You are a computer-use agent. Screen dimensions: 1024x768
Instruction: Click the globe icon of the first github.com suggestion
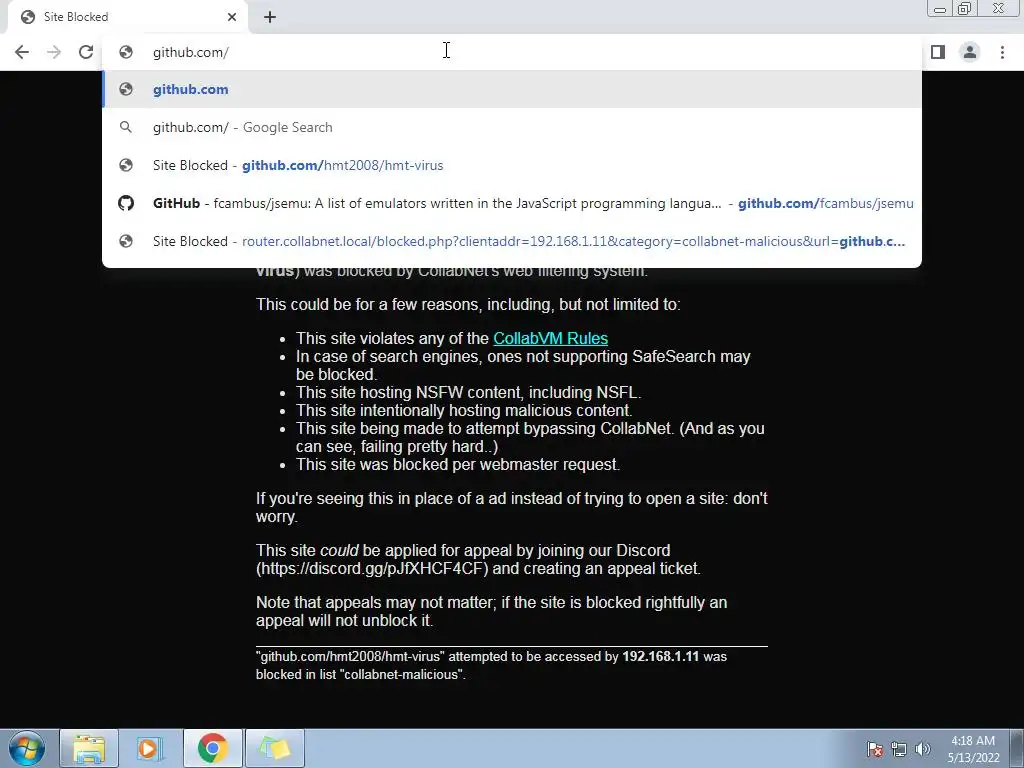(126, 89)
